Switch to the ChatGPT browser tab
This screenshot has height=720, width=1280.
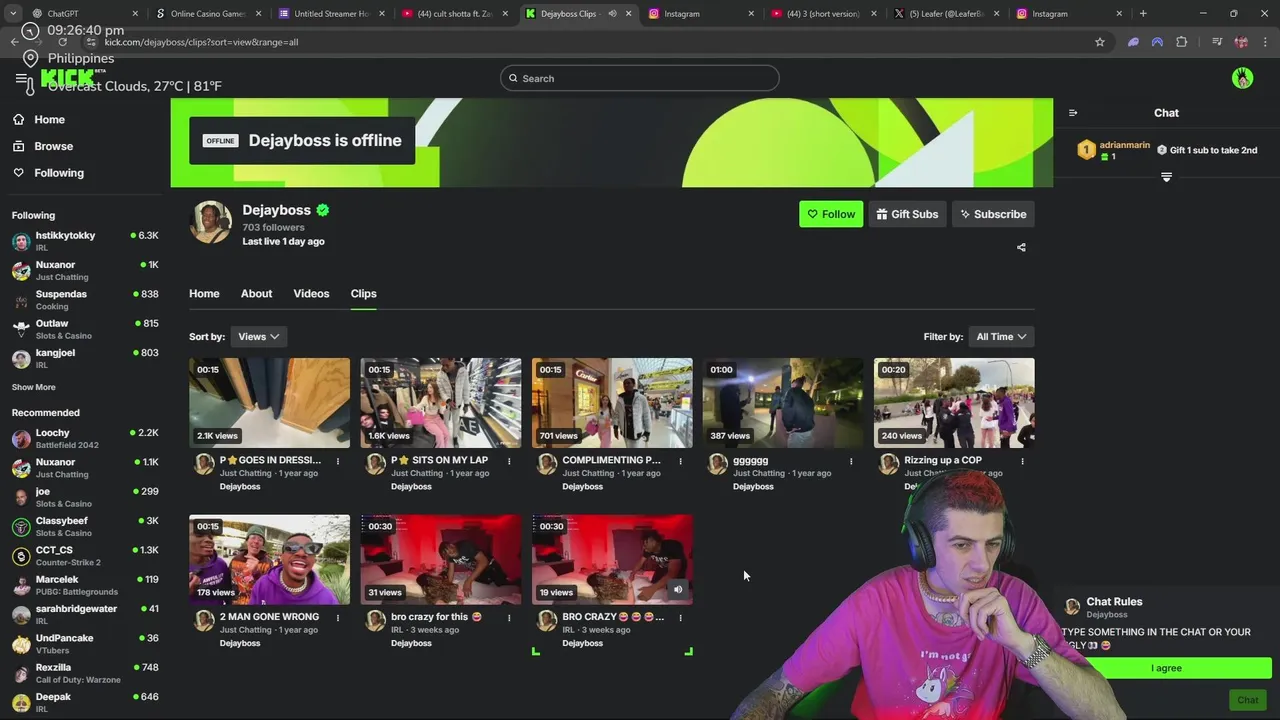(x=85, y=14)
